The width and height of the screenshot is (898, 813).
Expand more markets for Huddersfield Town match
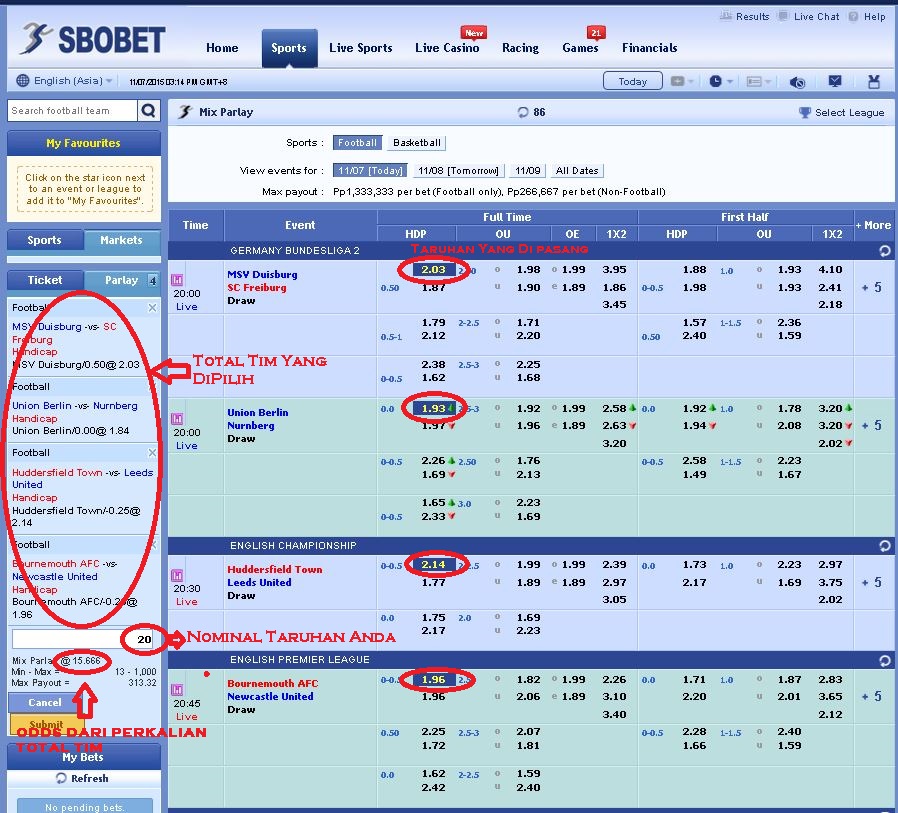[872, 582]
